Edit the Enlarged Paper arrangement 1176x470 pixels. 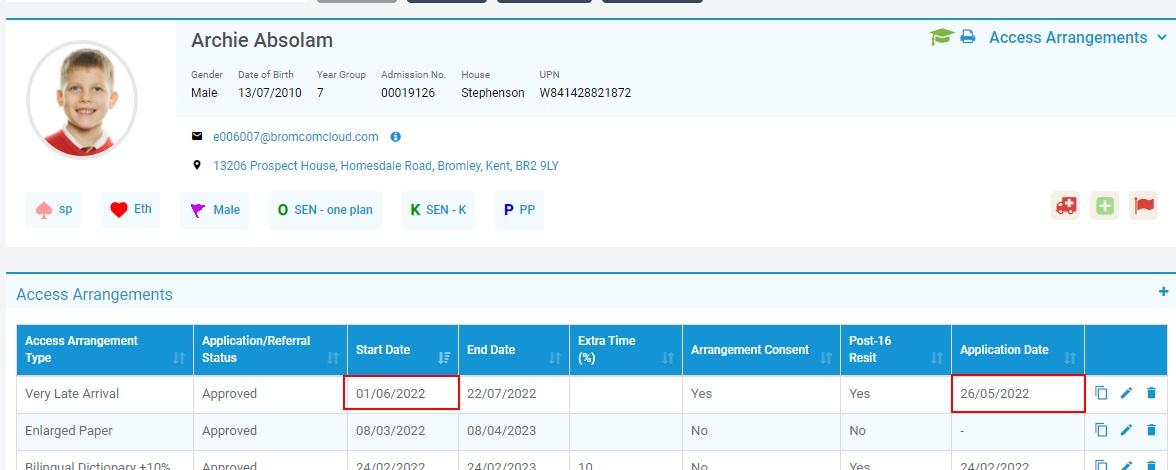coord(1127,430)
